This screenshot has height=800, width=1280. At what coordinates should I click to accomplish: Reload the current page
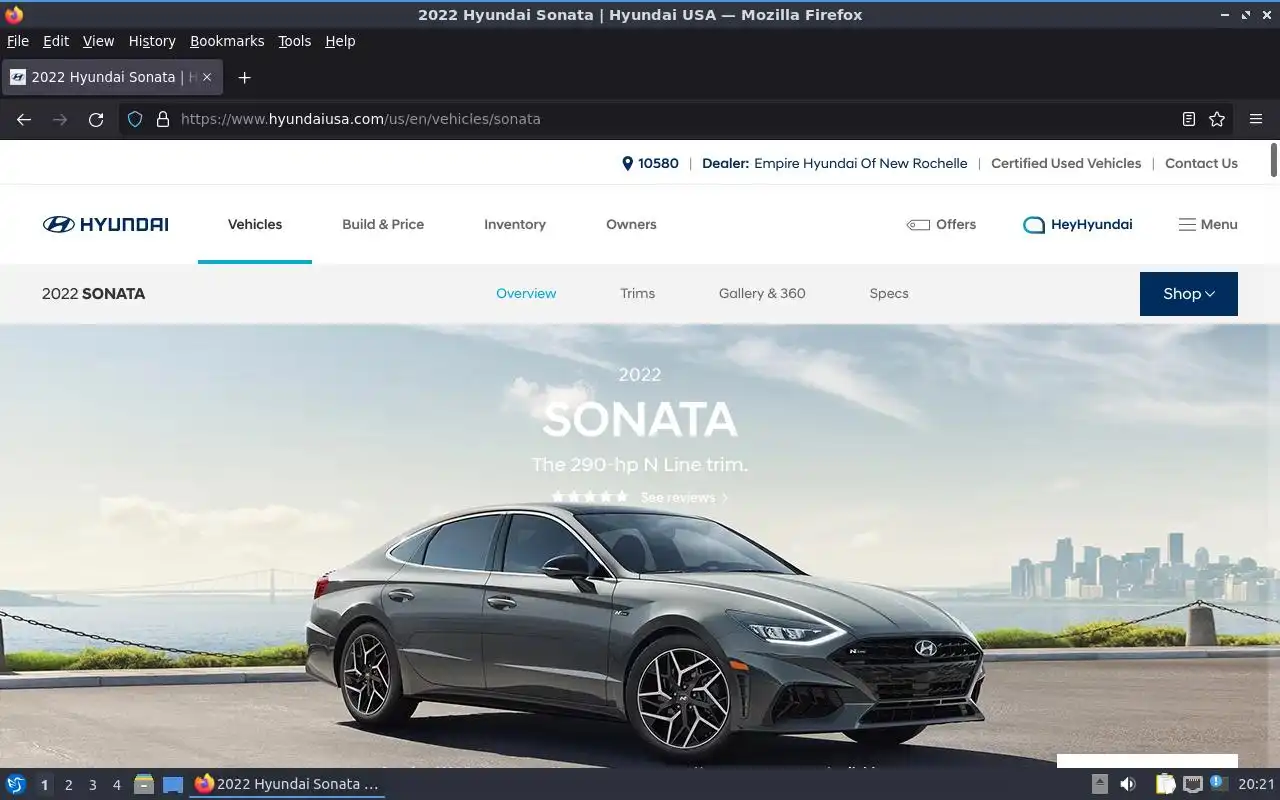pyautogui.click(x=96, y=119)
